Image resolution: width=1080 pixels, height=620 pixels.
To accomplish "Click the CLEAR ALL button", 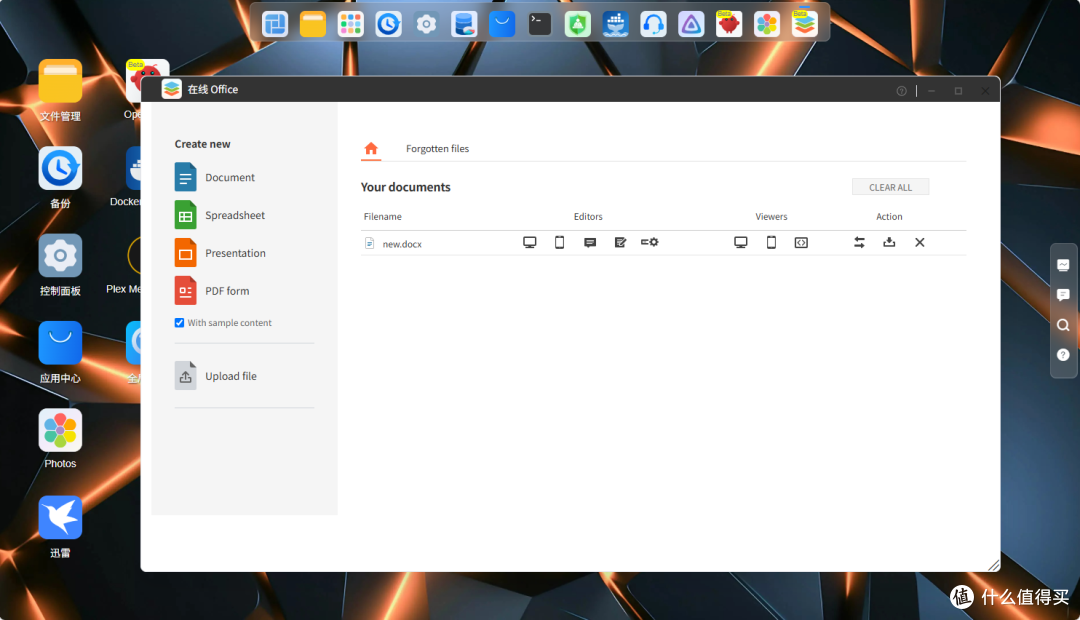I will click(890, 187).
